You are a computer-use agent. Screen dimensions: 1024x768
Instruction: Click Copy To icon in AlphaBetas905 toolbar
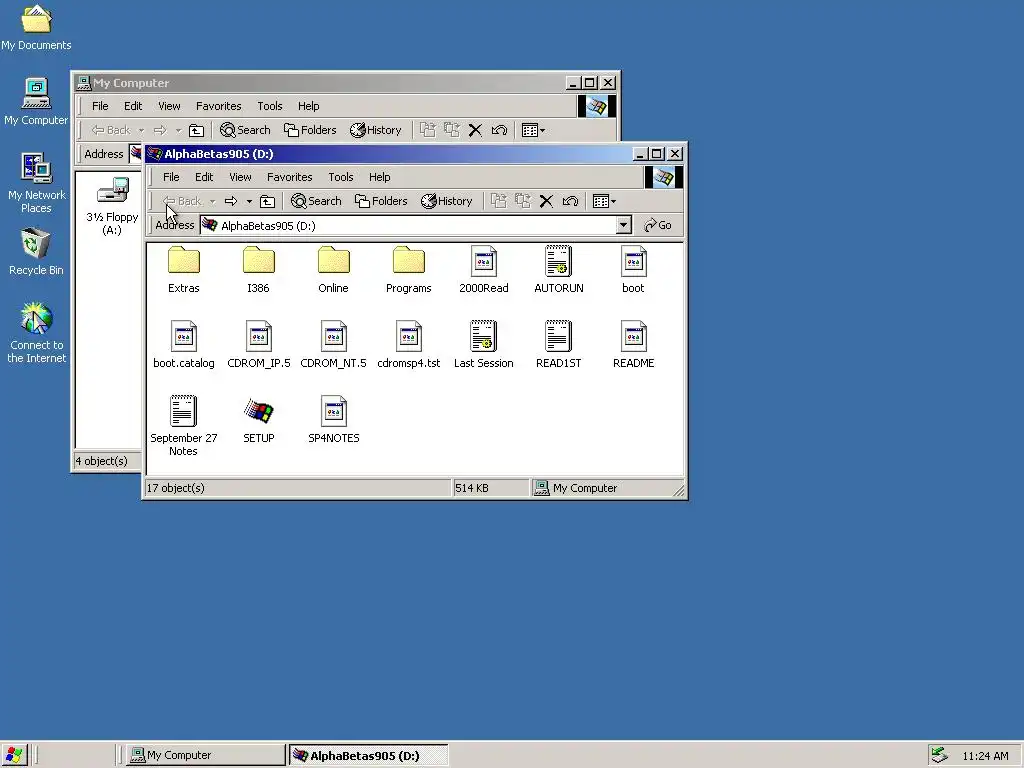coord(523,201)
